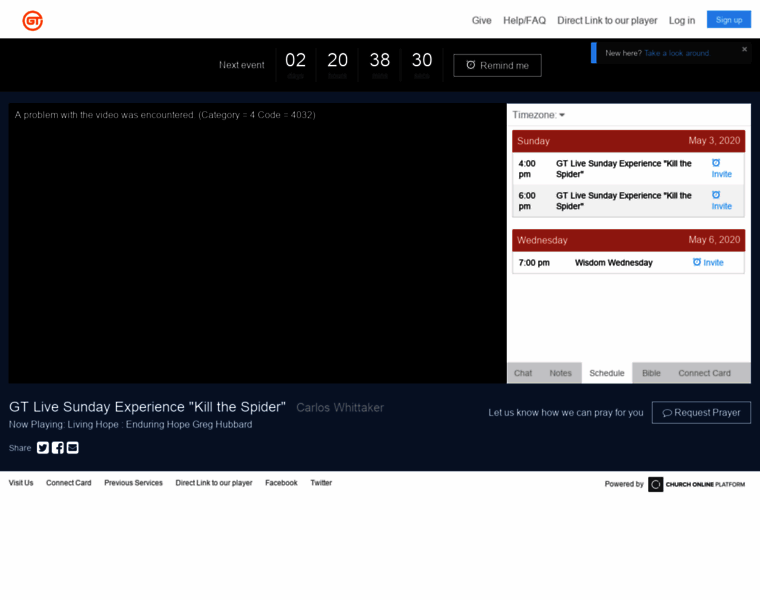This screenshot has height=600, width=760.
Task: Open the Twitter footer link
Action: pos(321,483)
